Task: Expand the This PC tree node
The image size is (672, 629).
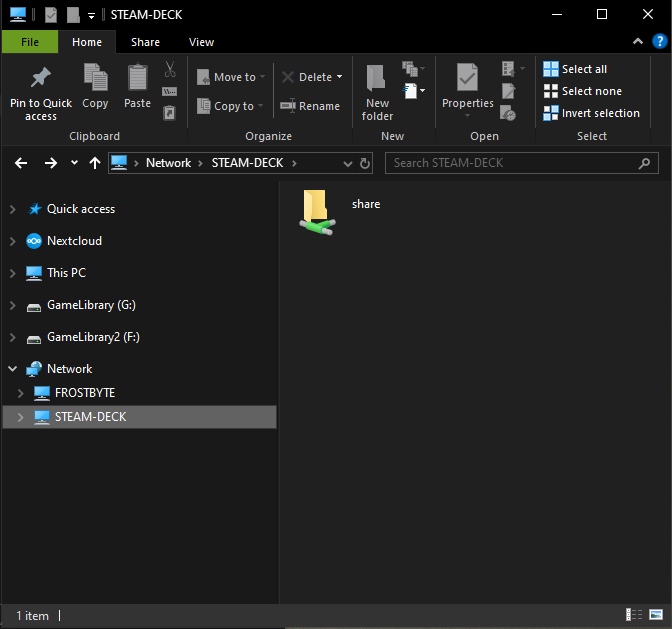Action: [x=12, y=273]
